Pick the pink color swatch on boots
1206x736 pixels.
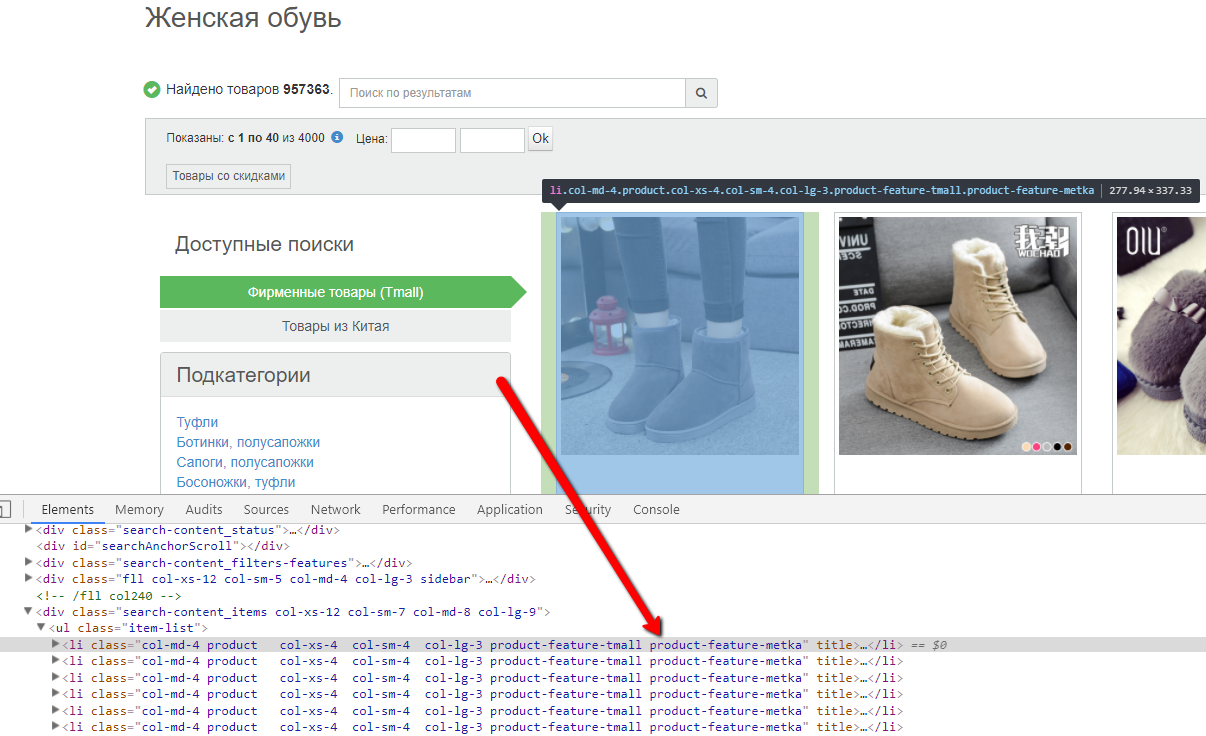pos(1036,446)
